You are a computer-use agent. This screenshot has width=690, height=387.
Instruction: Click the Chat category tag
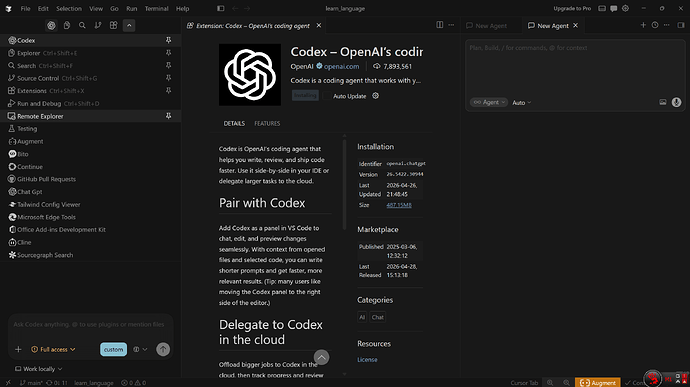[378, 317]
